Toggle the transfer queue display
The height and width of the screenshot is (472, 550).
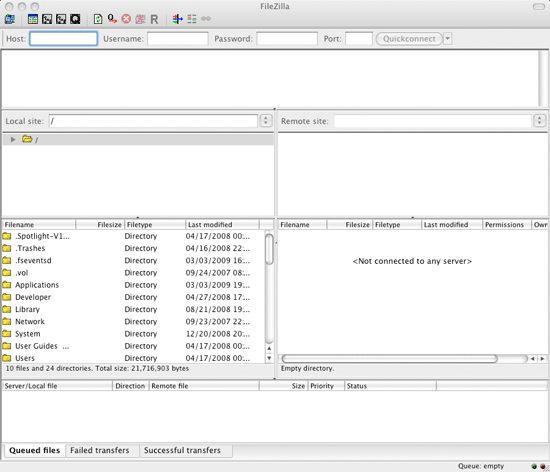[x=75, y=19]
